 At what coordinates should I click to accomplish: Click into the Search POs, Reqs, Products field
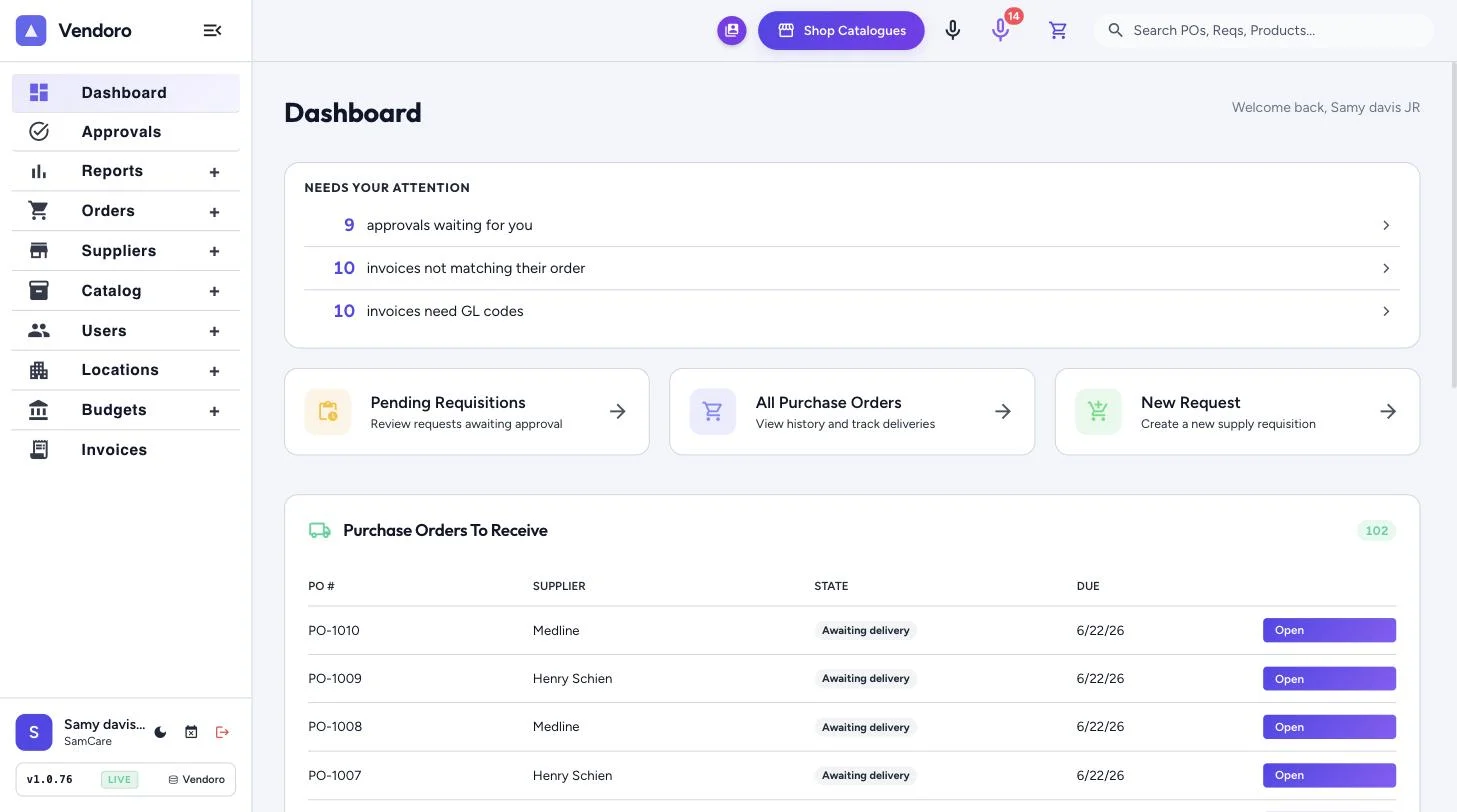(1264, 31)
